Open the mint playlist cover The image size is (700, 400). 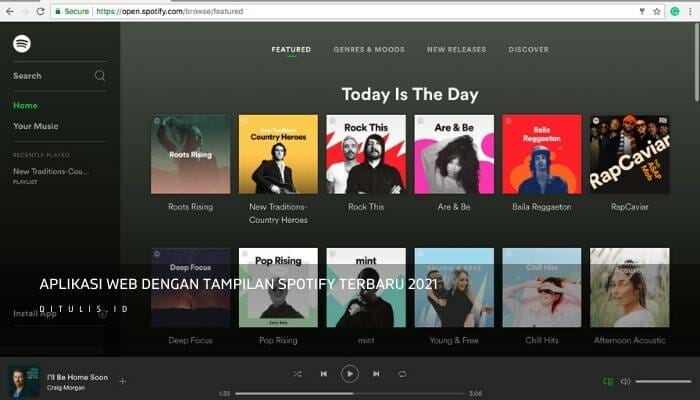[366, 288]
